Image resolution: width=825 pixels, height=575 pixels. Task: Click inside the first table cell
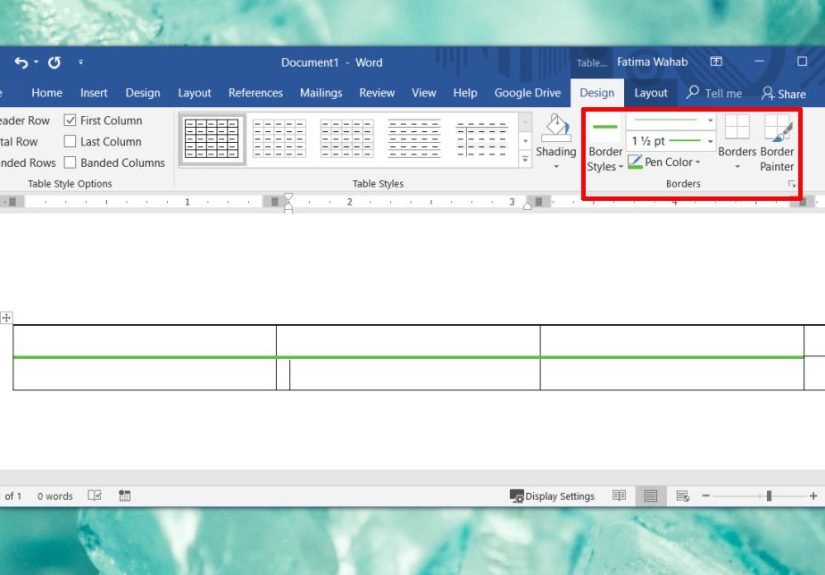(x=145, y=341)
